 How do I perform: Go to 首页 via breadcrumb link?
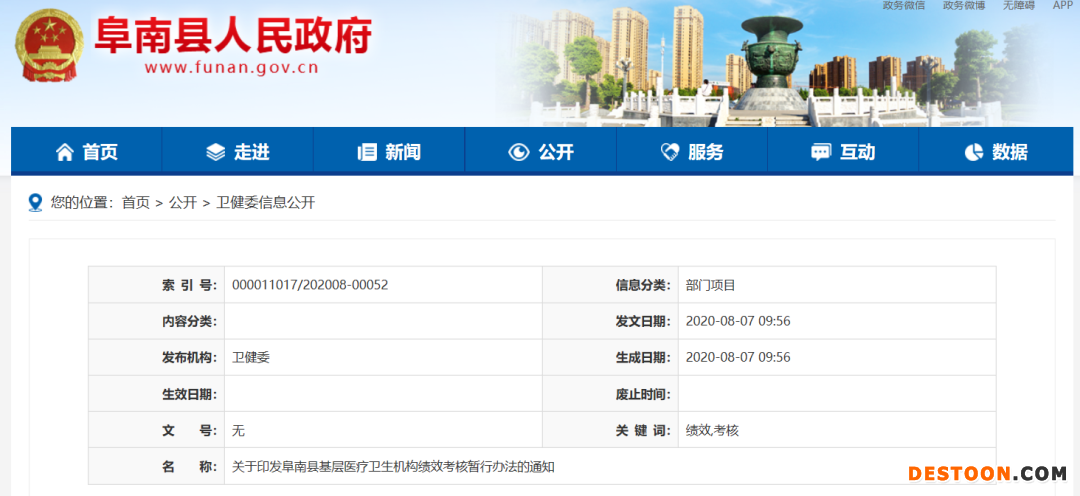tap(135, 202)
